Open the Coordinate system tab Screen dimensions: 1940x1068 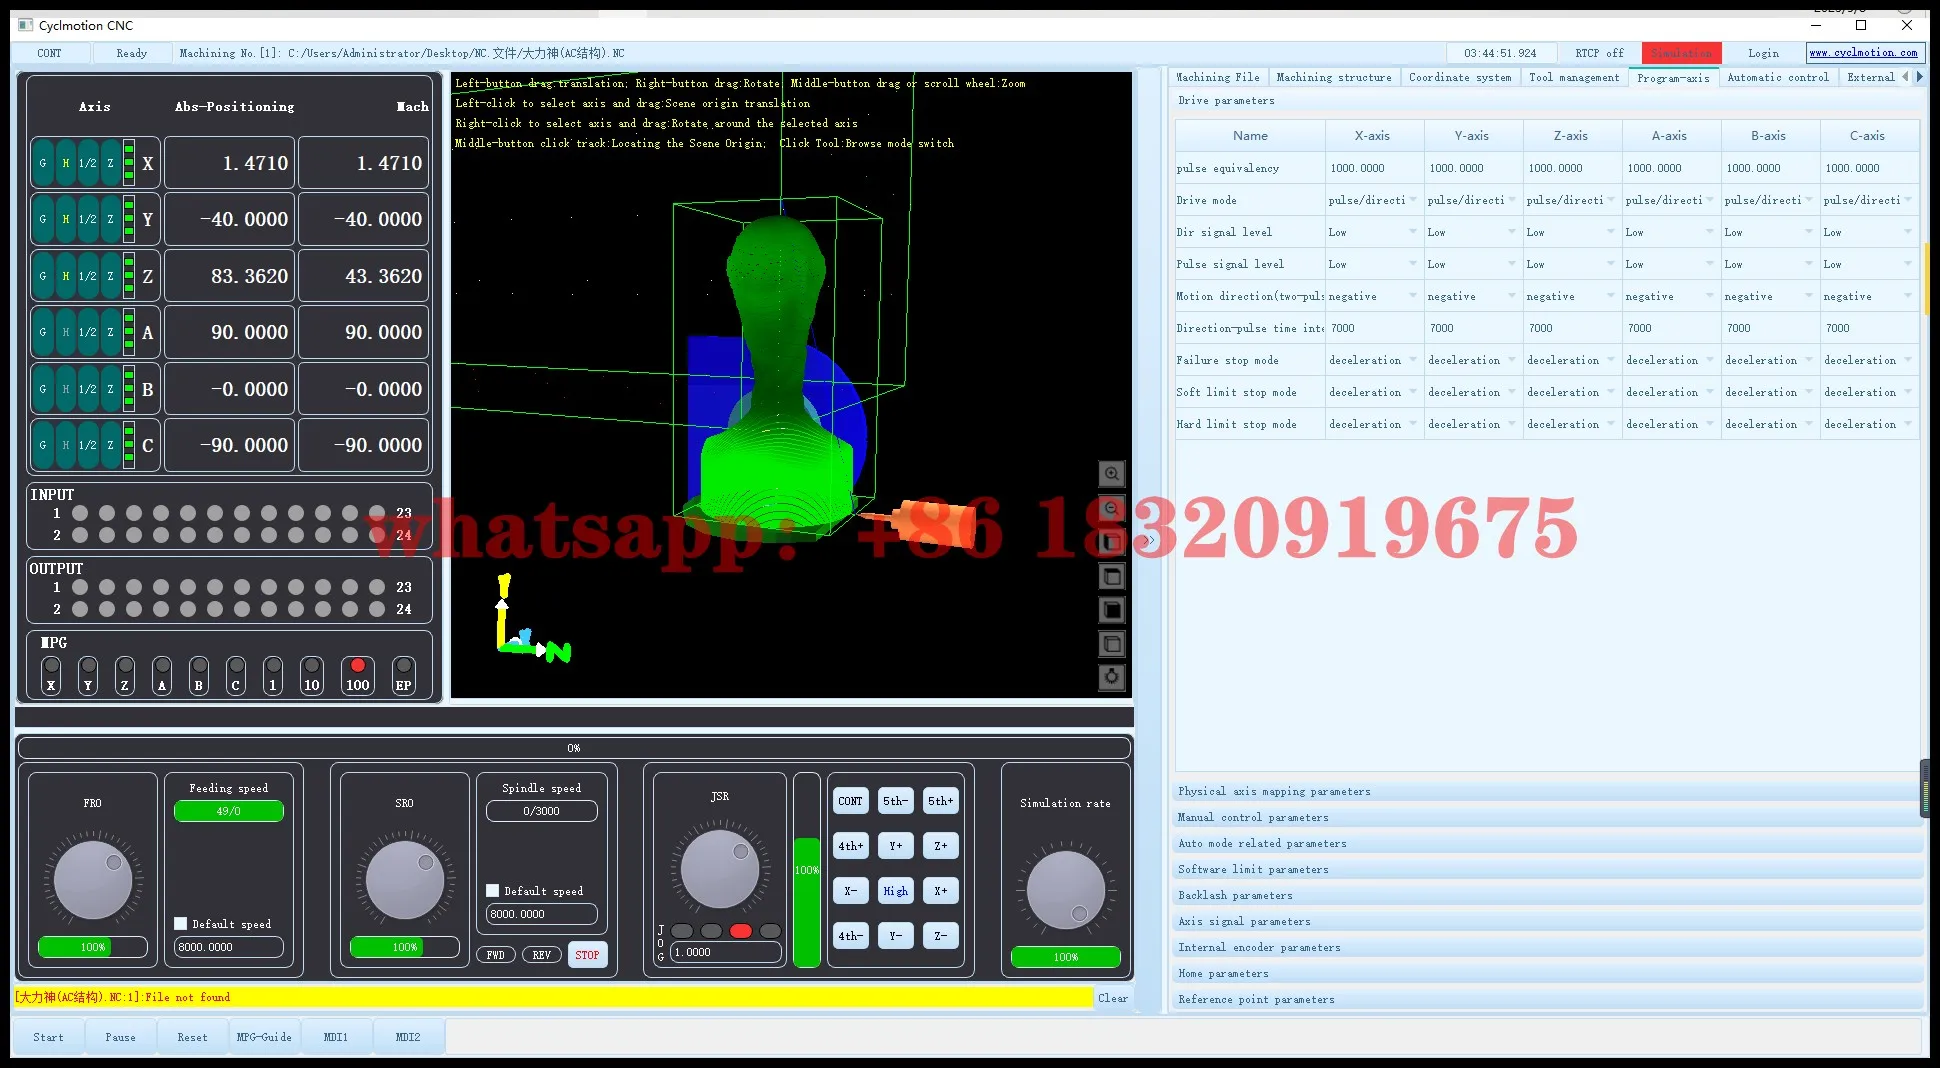point(1459,77)
